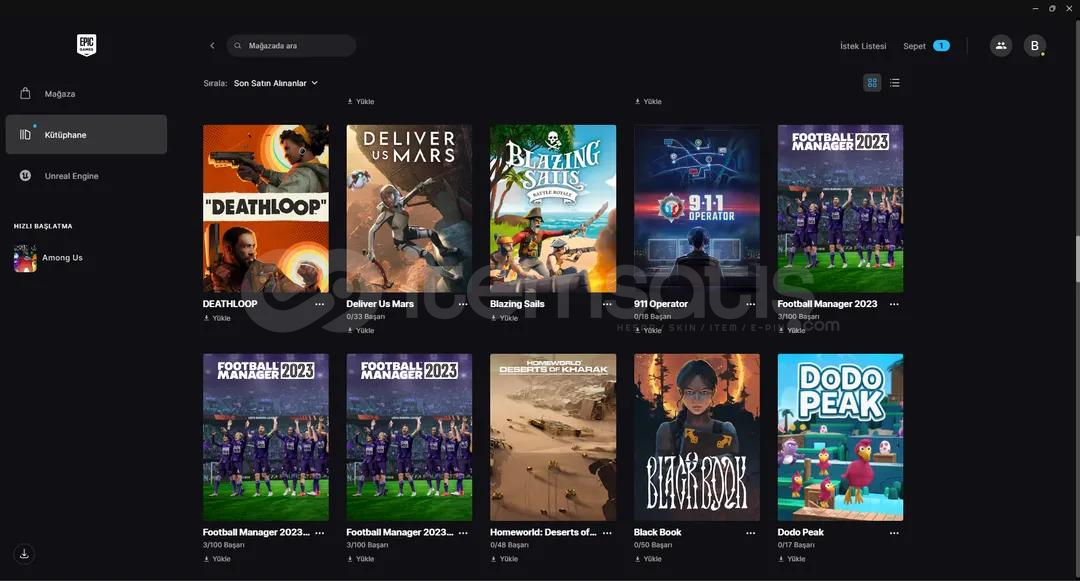Select the Blazing Sails cover art
1080x581 pixels.
pos(553,209)
